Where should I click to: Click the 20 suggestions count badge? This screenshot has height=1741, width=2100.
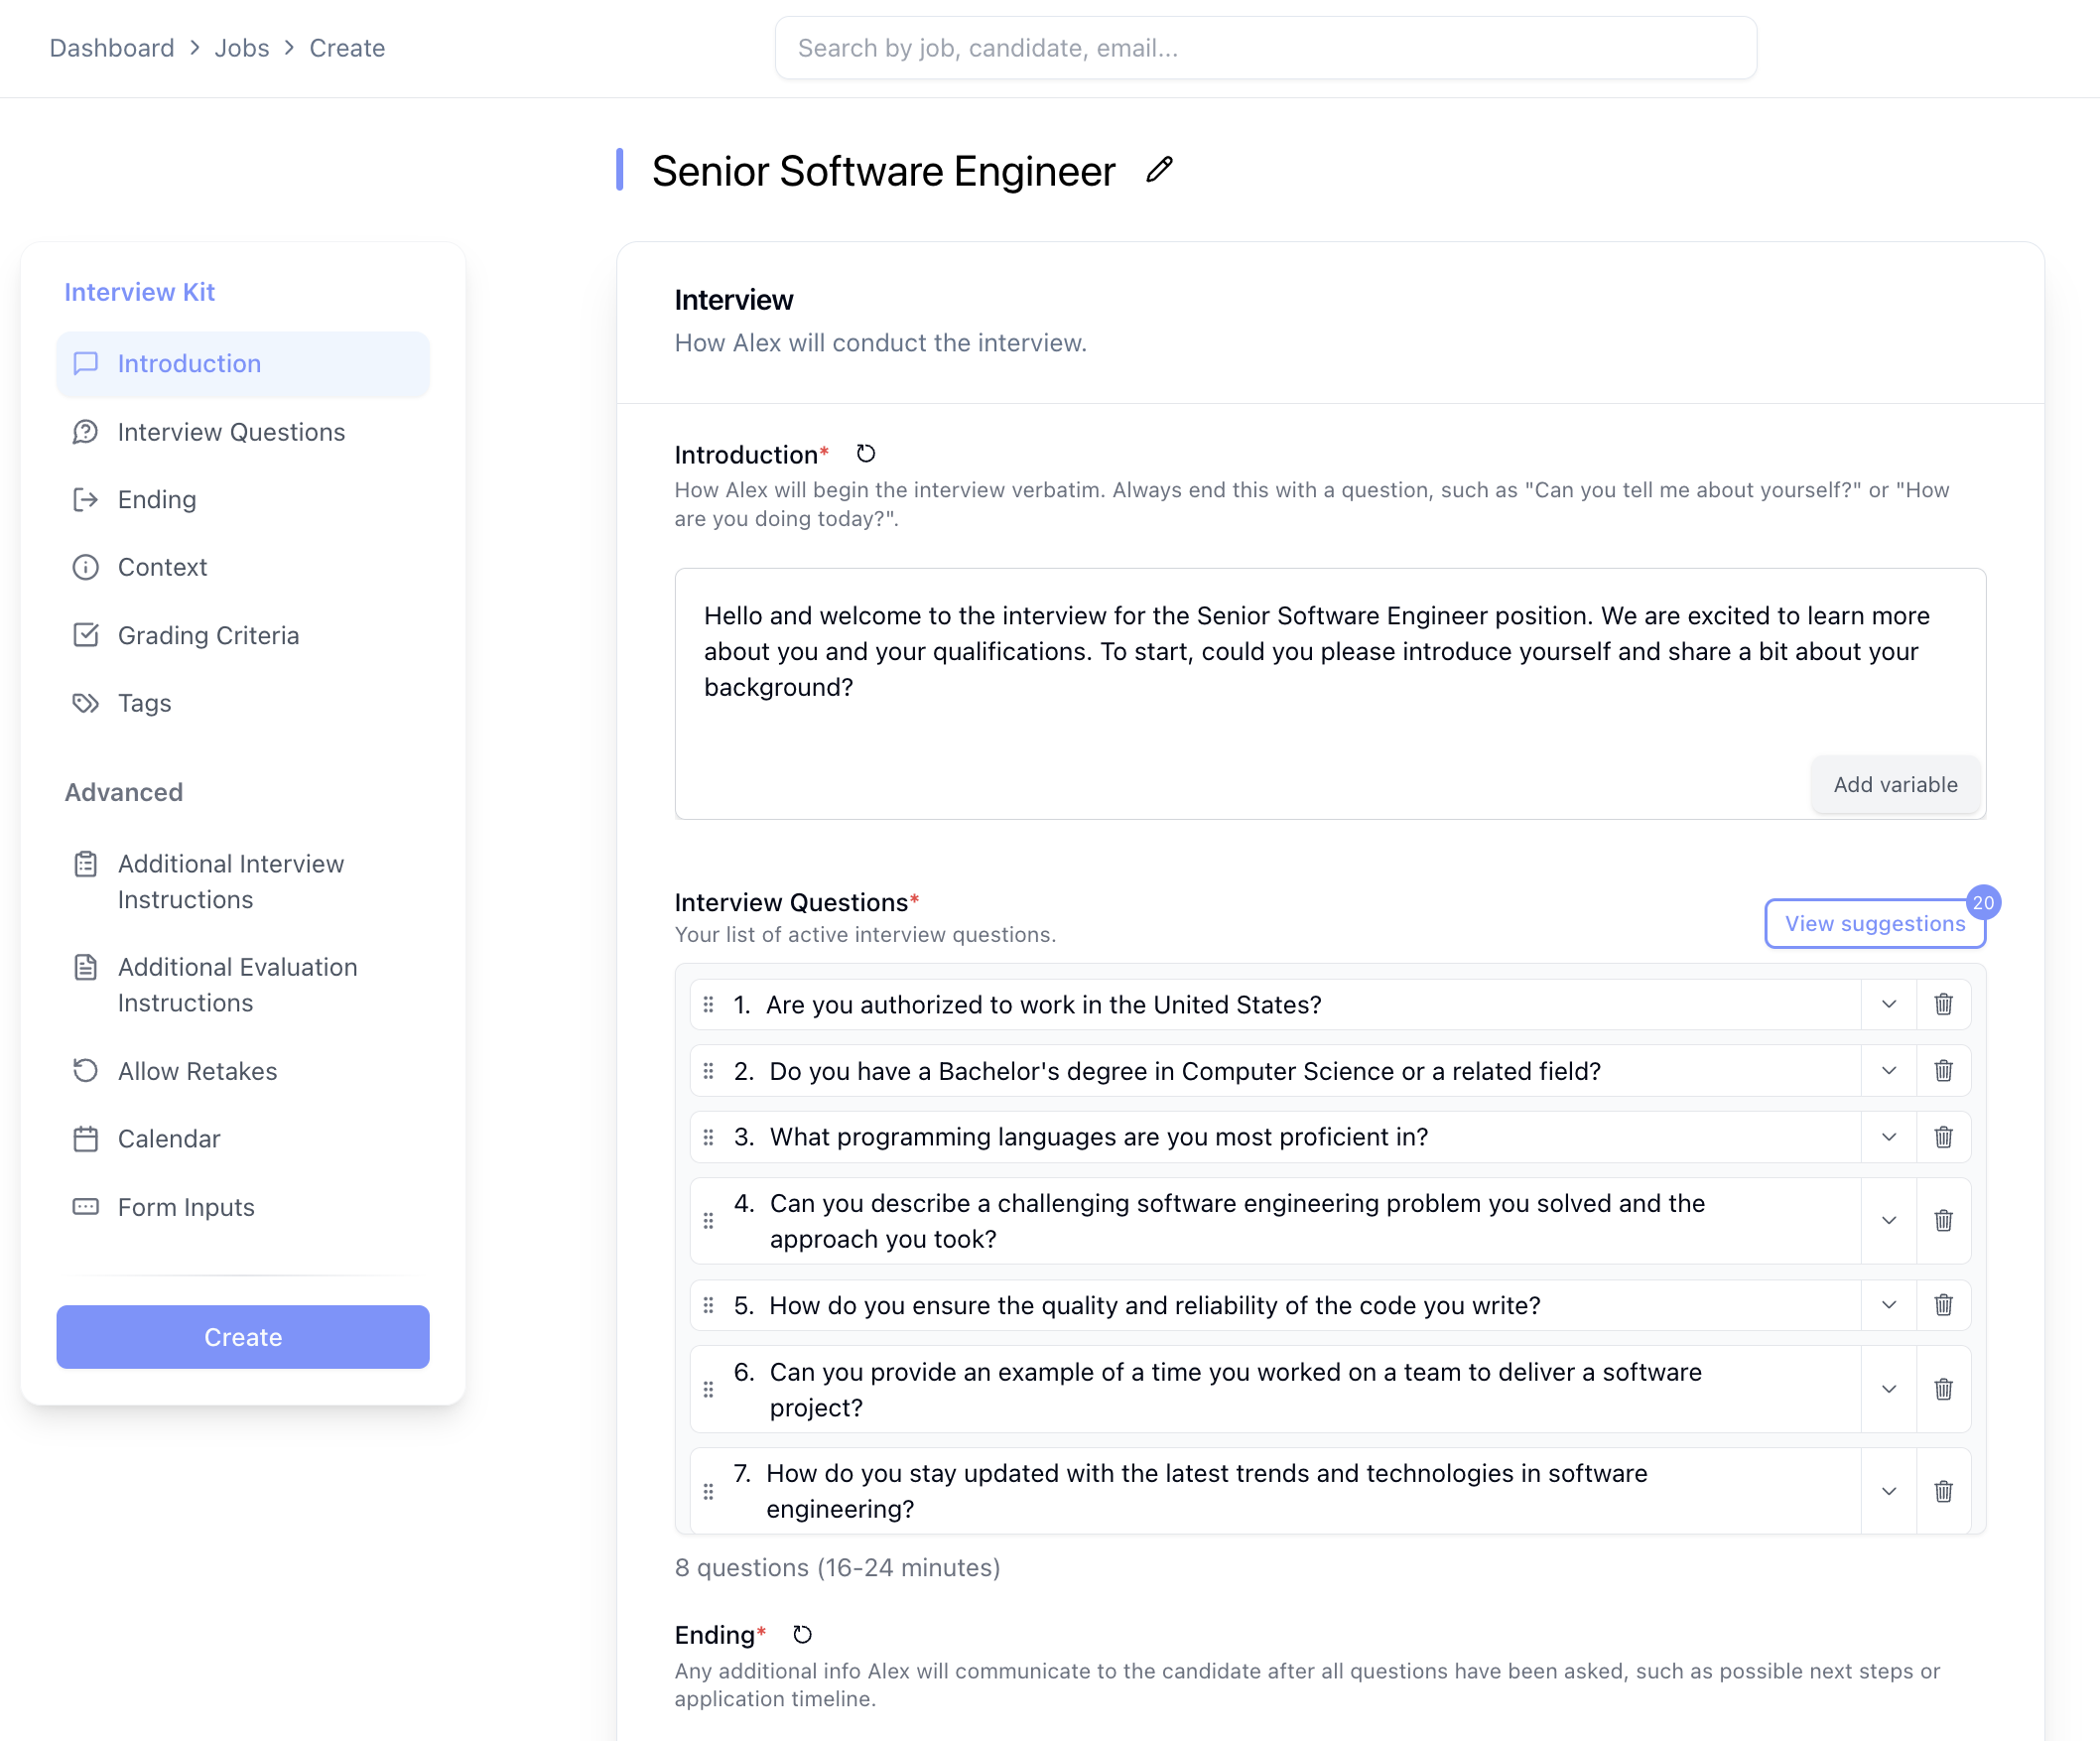pos(1983,902)
